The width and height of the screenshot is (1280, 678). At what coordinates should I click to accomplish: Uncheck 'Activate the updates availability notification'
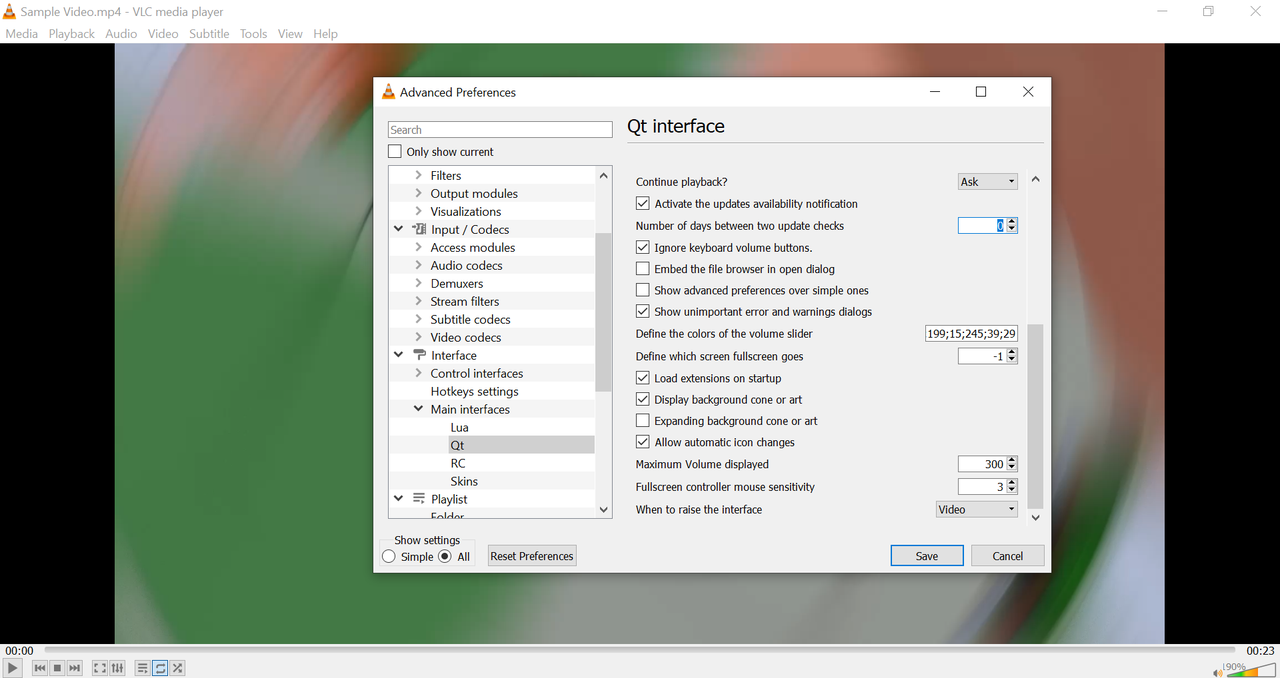click(643, 203)
